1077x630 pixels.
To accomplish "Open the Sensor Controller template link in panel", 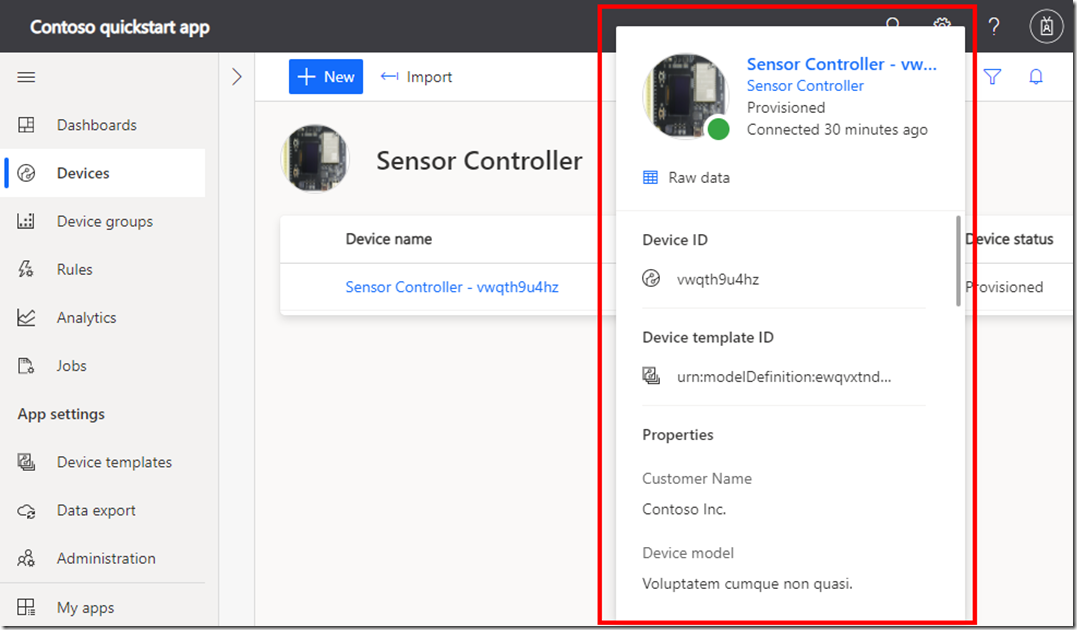I will [805, 86].
